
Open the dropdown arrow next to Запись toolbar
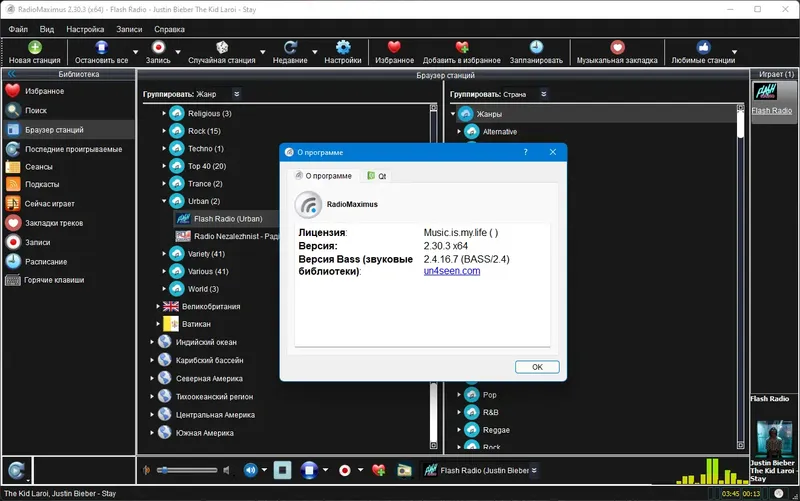[178, 52]
